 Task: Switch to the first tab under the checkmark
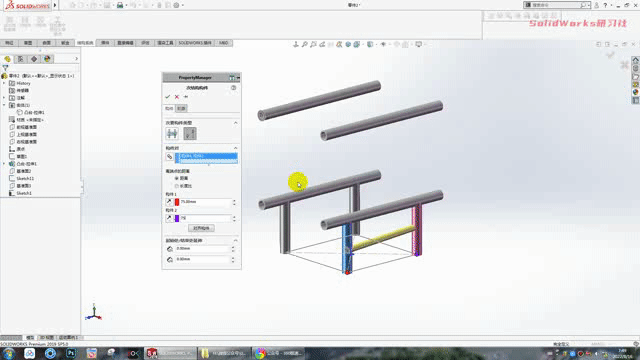pyautogui.click(x=169, y=109)
